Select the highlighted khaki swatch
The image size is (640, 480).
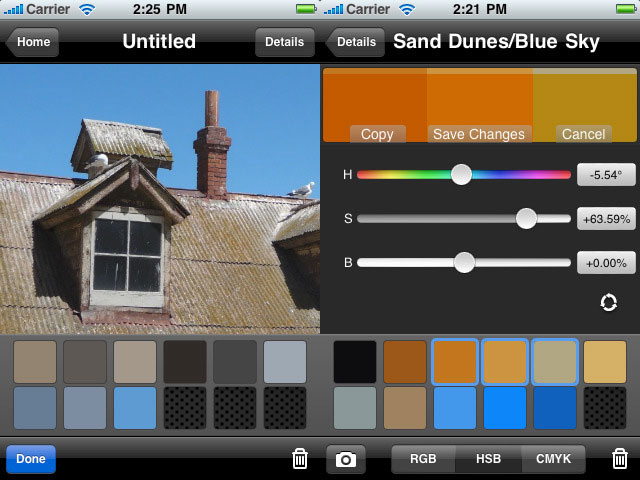click(555, 362)
